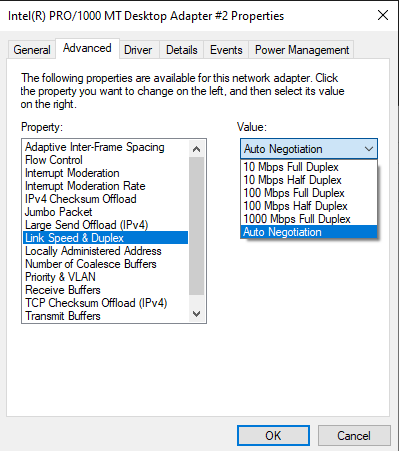Select Locally Administered Address property
This screenshot has width=399, height=451.
[x=106, y=251]
